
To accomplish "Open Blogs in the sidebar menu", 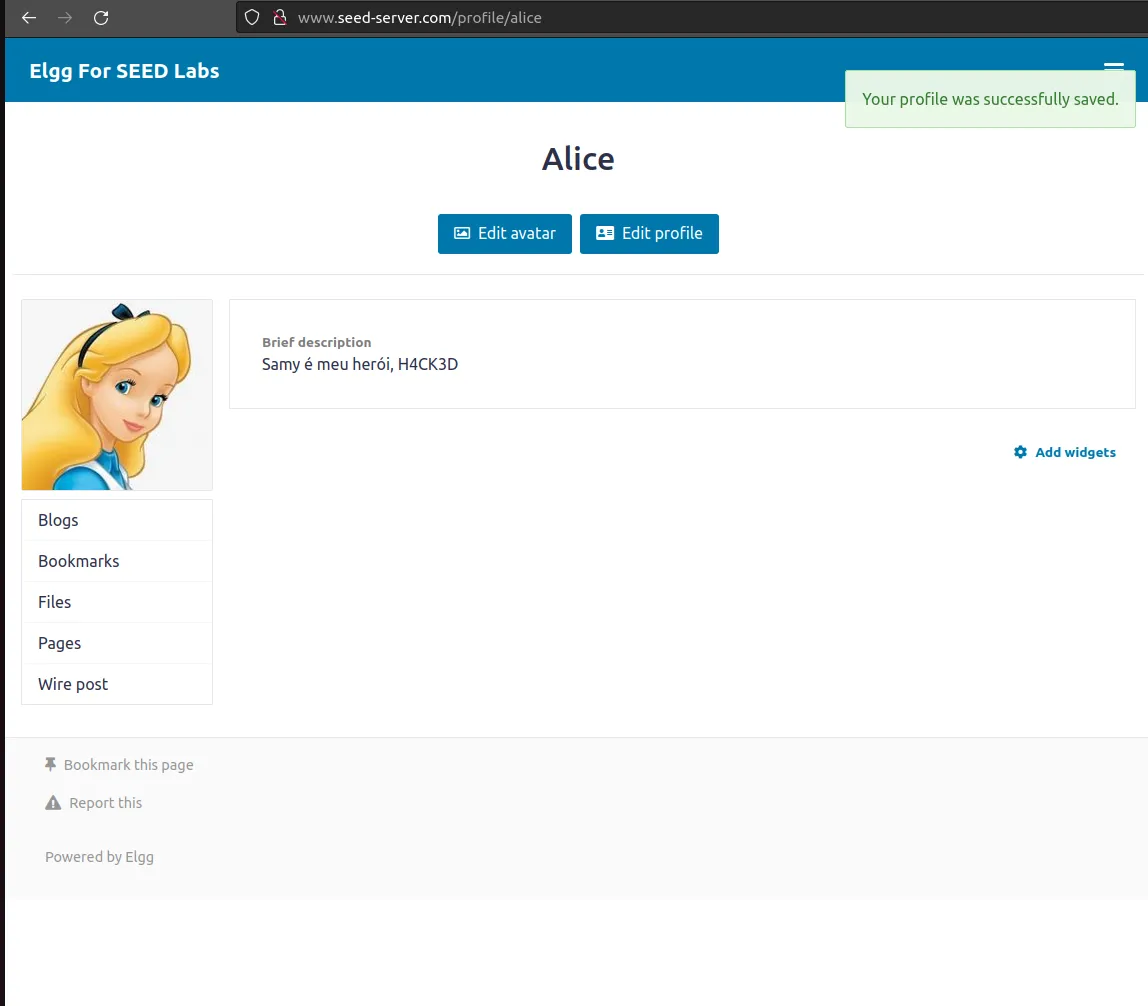I will [58, 520].
